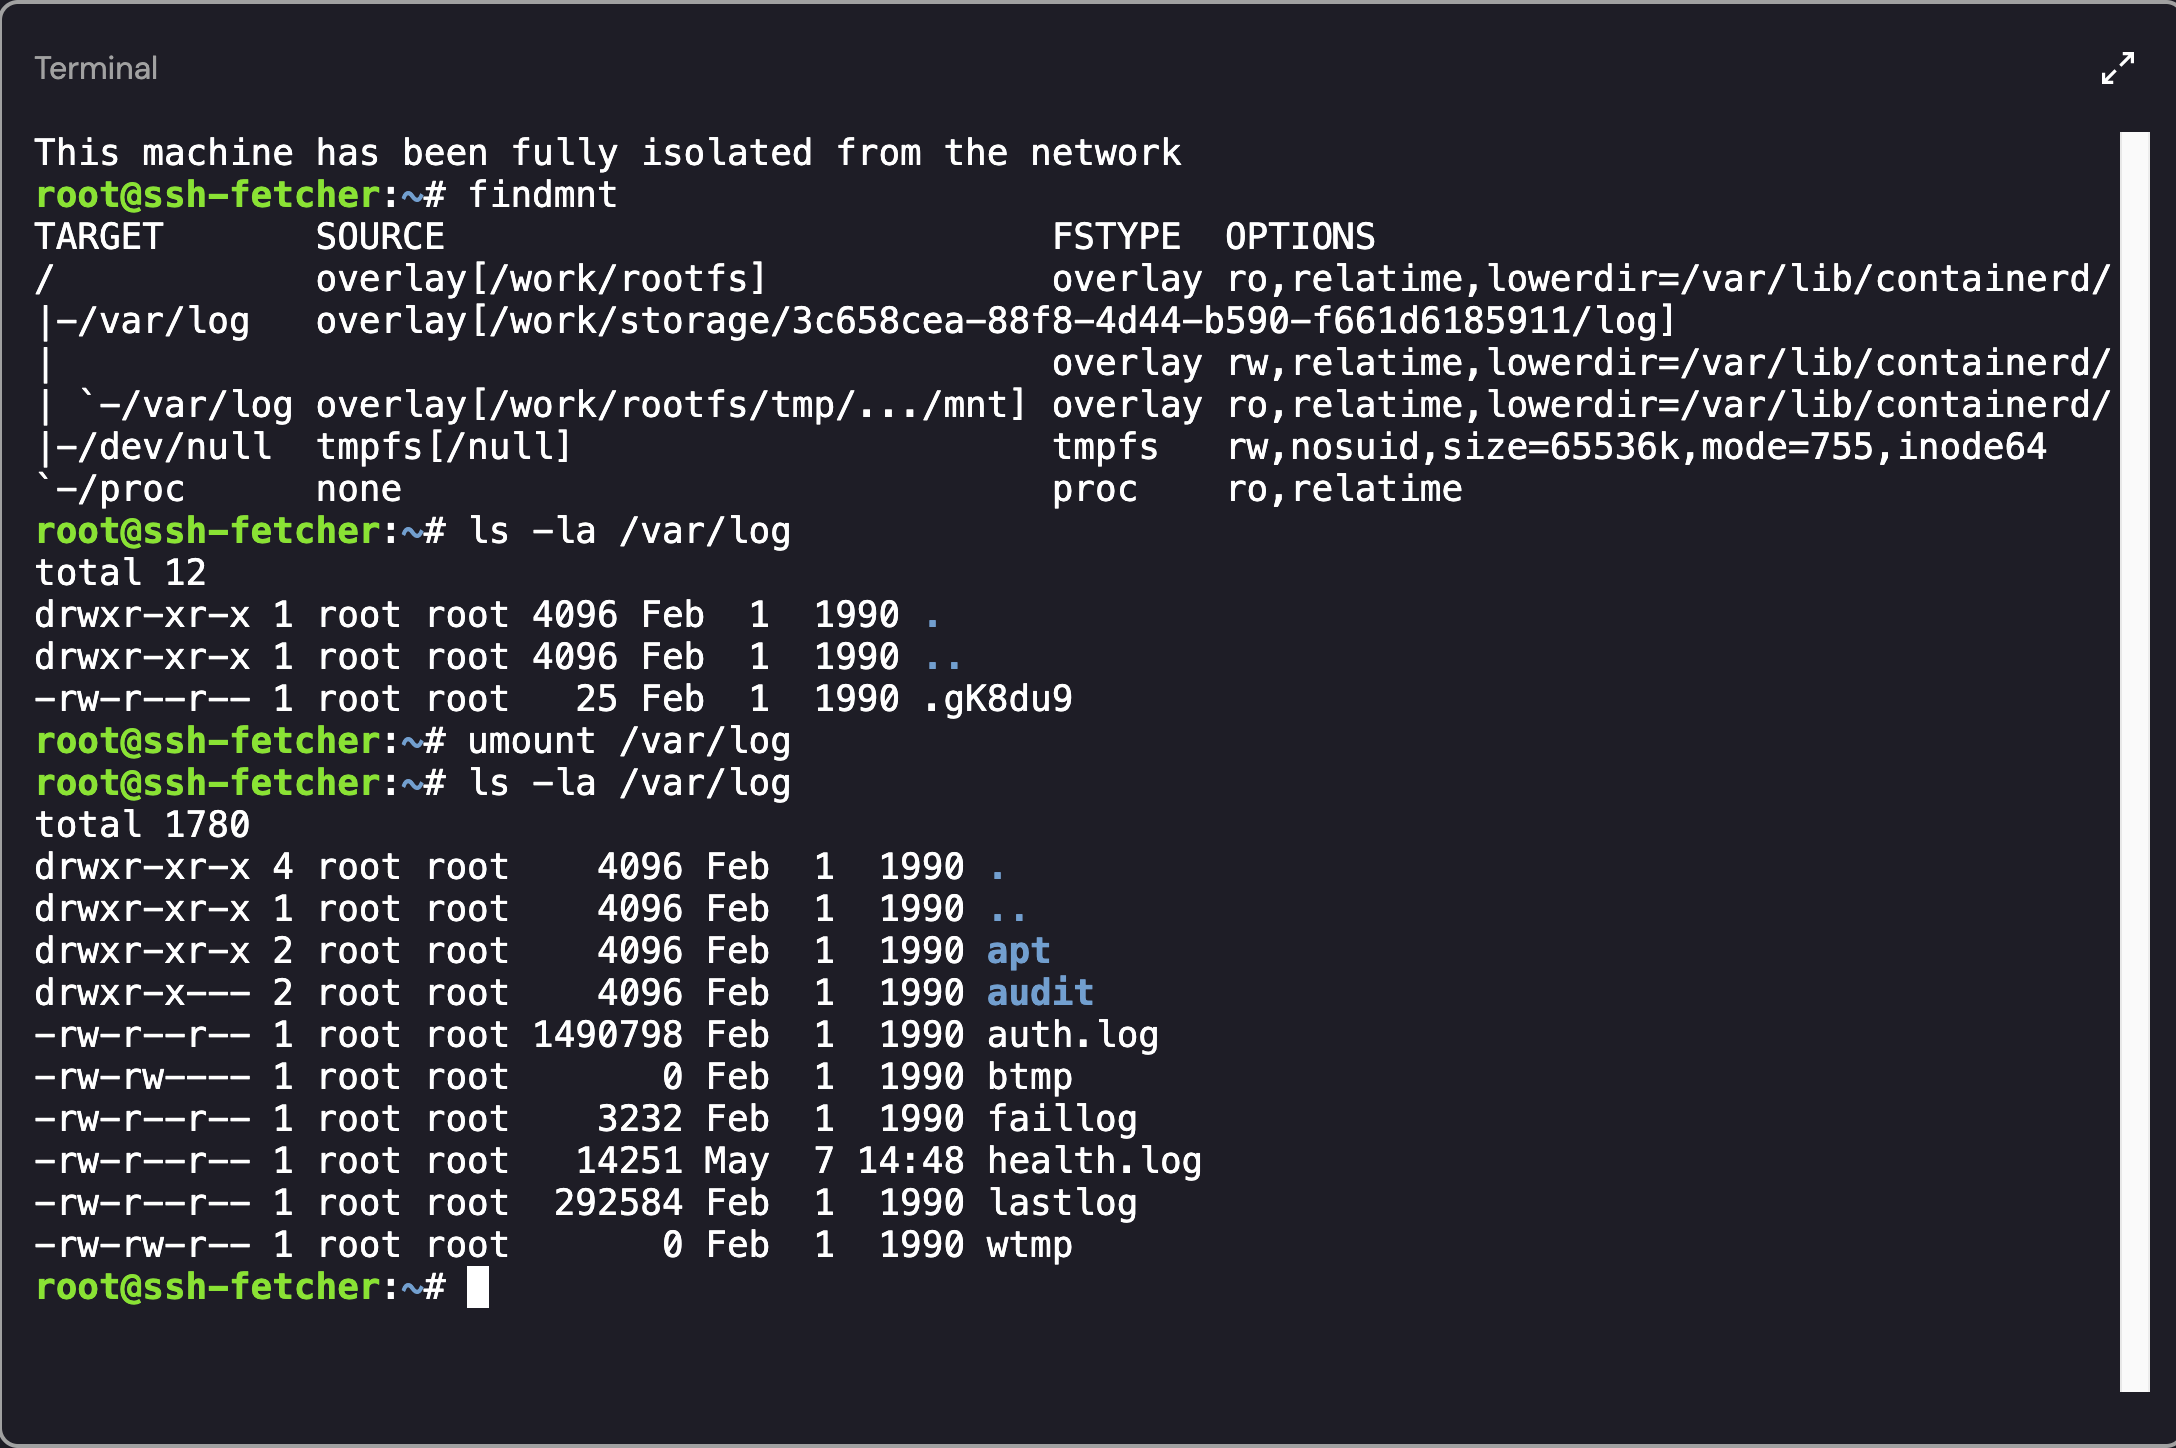Click the blinking cursor at the last prompt
The width and height of the screenshot is (2176, 1448).
click(x=478, y=1287)
